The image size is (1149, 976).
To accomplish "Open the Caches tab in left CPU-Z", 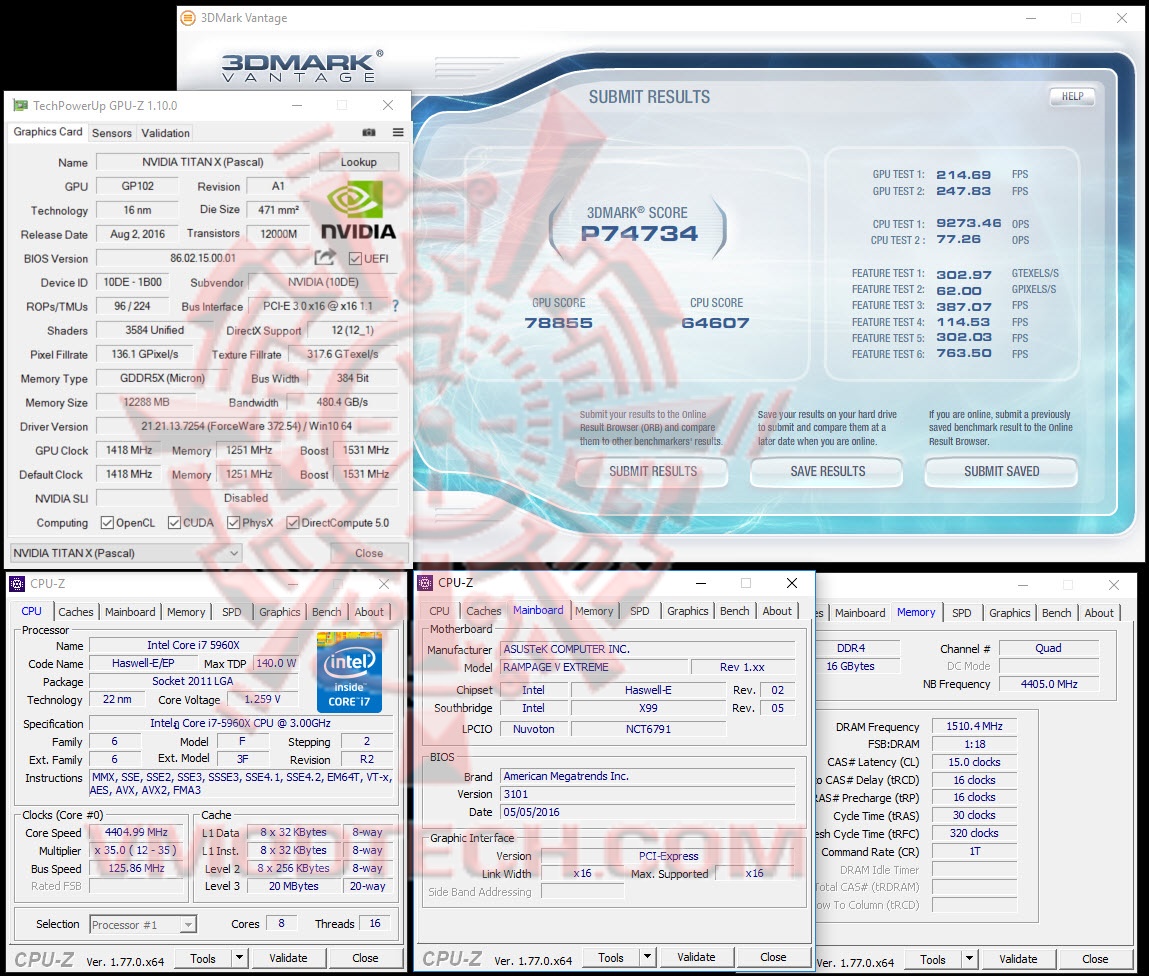I will (x=75, y=612).
